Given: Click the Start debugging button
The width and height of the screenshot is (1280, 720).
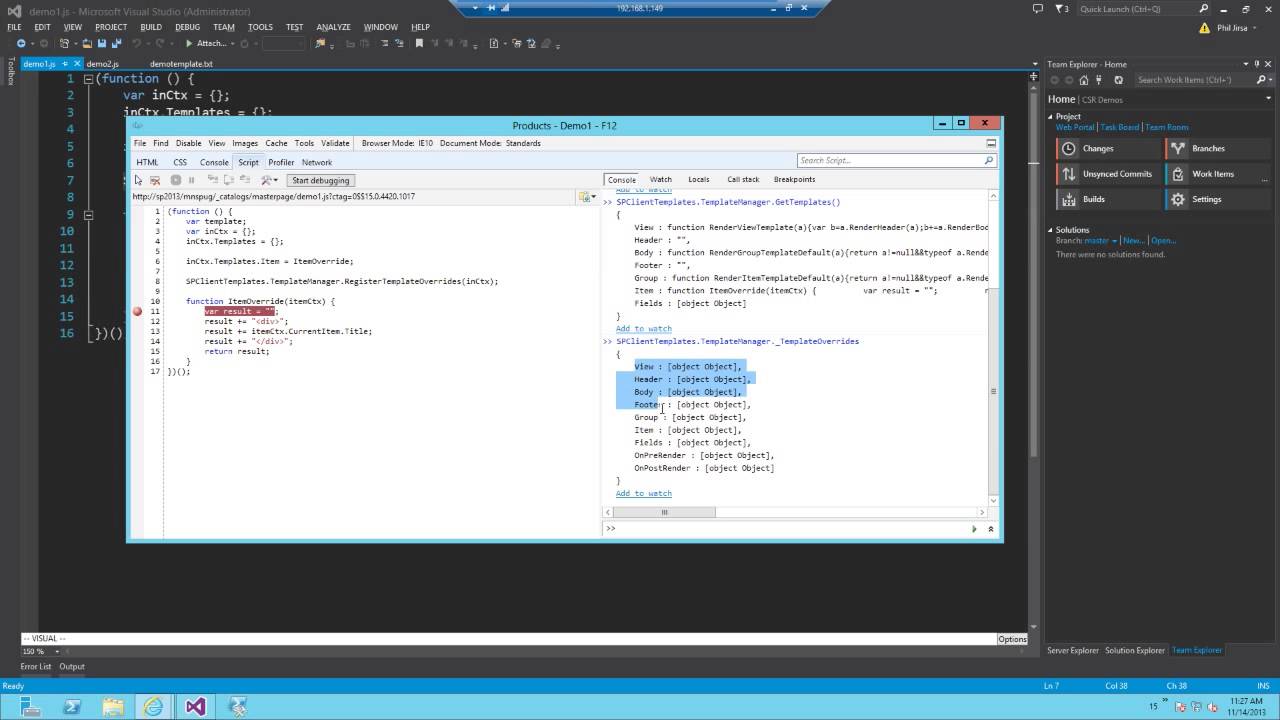Looking at the screenshot, I should point(320,180).
